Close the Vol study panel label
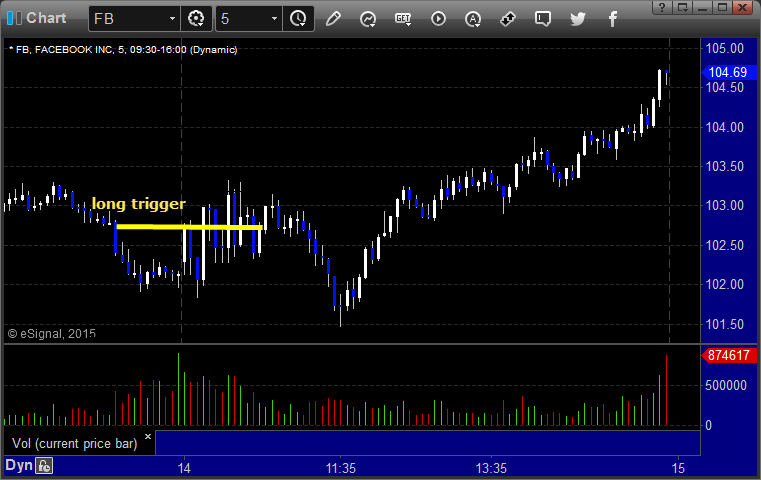761x480 pixels. pyautogui.click(x=148, y=436)
